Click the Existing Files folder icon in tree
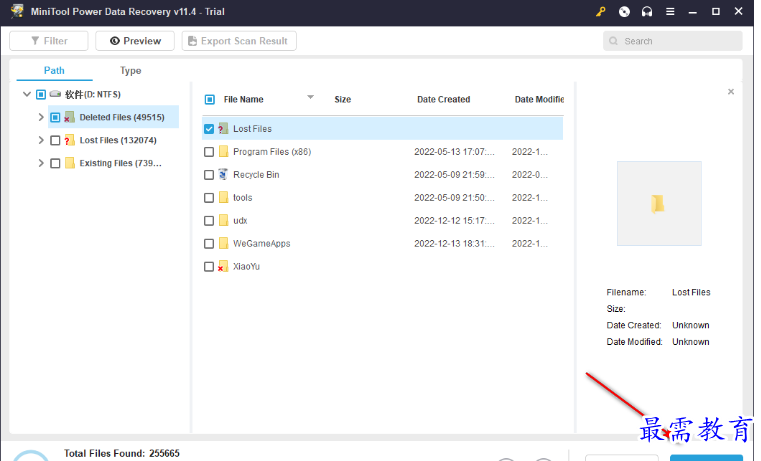Image resolution: width=761 pixels, height=461 pixels. point(70,163)
